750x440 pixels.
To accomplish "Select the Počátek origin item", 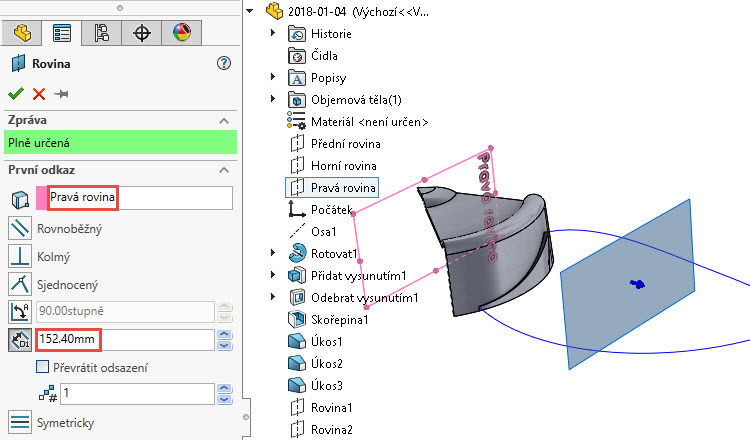I will [331, 210].
